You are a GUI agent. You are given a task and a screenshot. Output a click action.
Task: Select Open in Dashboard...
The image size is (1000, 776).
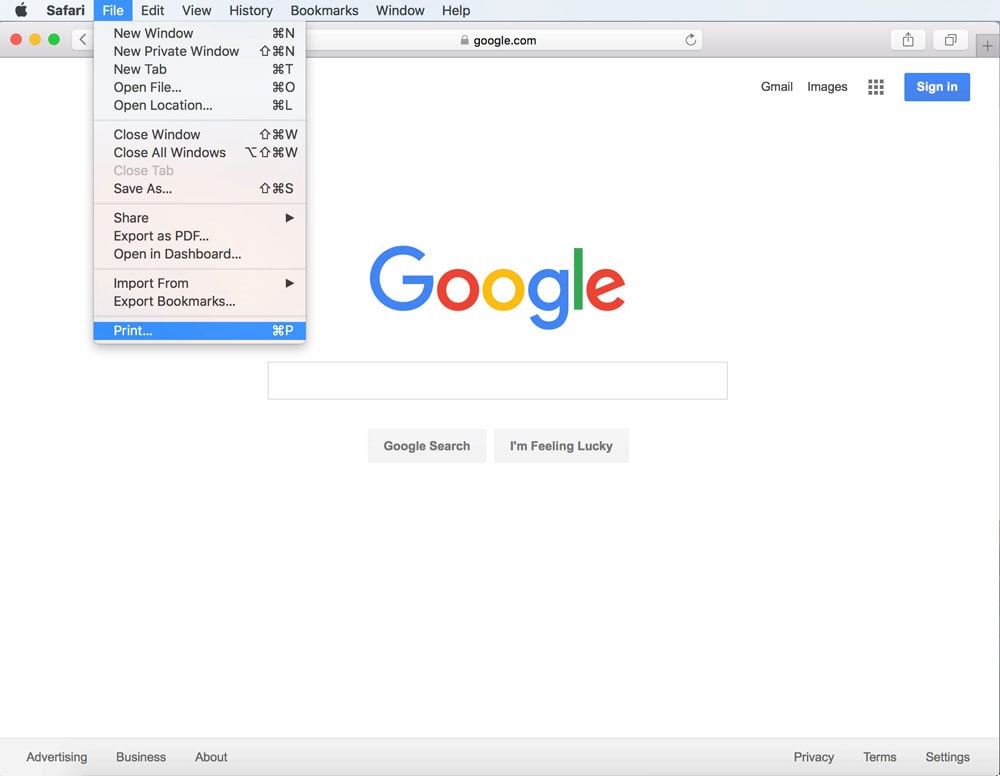click(x=200, y=254)
